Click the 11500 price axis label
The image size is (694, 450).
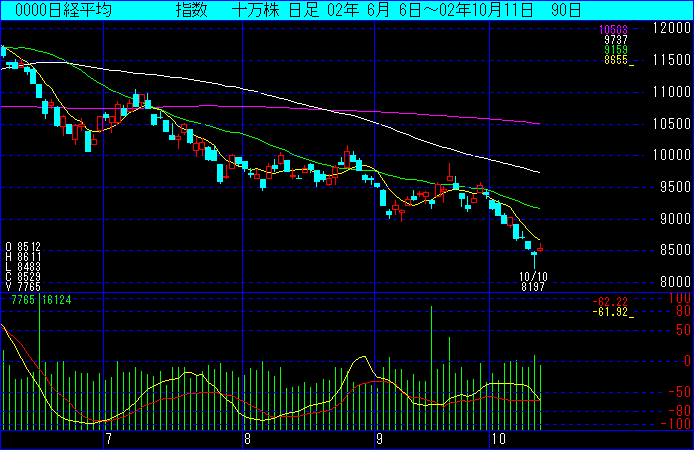(x=672, y=60)
